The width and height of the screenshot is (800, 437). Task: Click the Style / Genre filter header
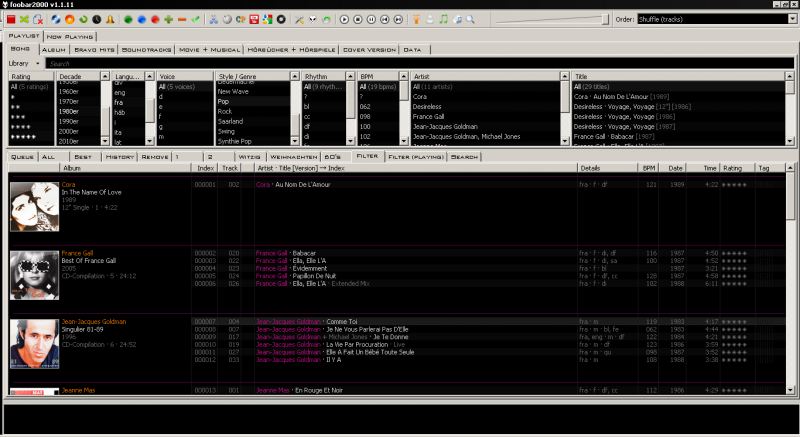pos(253,76)
